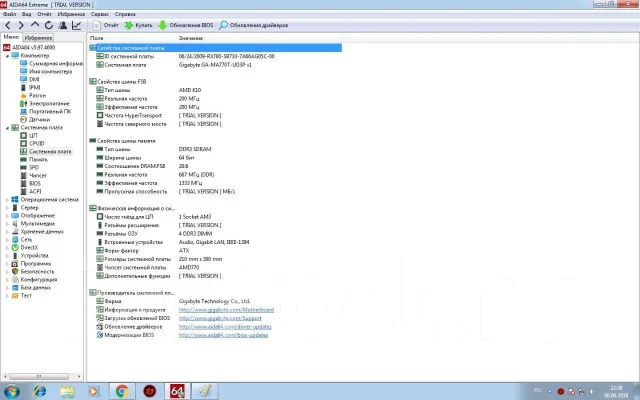Open the gigabyte.com/Motherboard product link
This screenshot has height=400, width=640.
click(226, 310)
